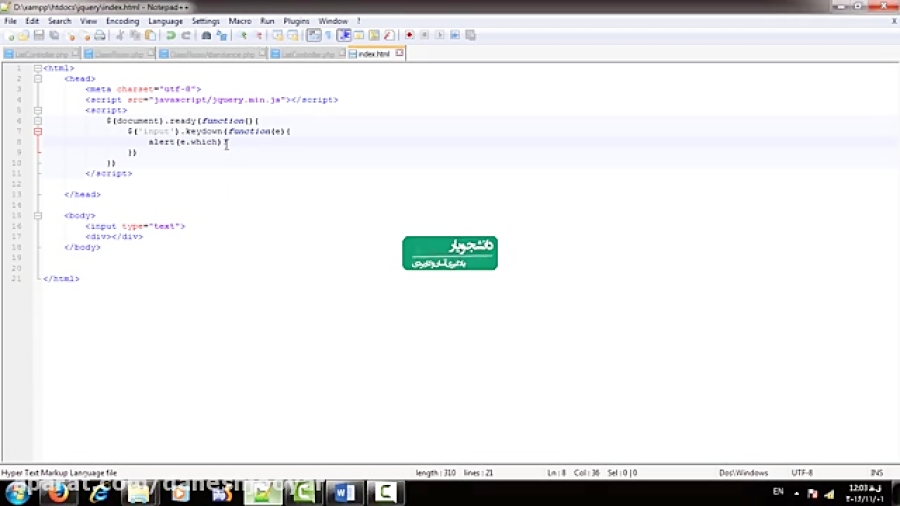Create a new document with the New toolbar icon

(x=9, y=36)
